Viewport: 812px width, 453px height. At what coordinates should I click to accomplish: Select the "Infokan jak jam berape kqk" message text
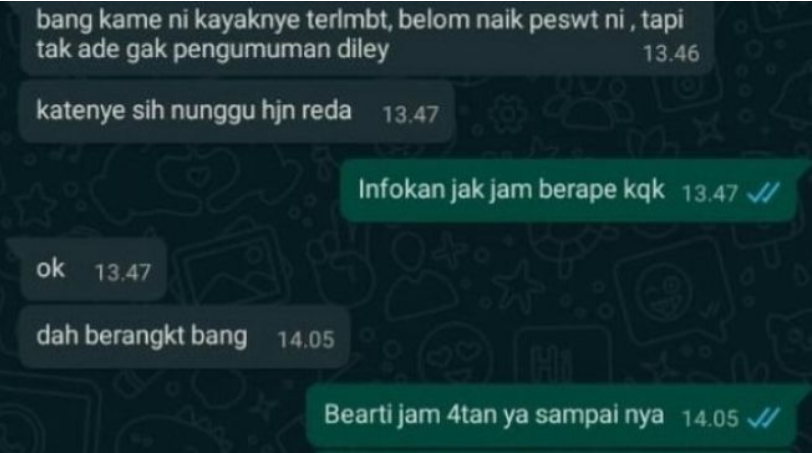click(x=512, y=189)
